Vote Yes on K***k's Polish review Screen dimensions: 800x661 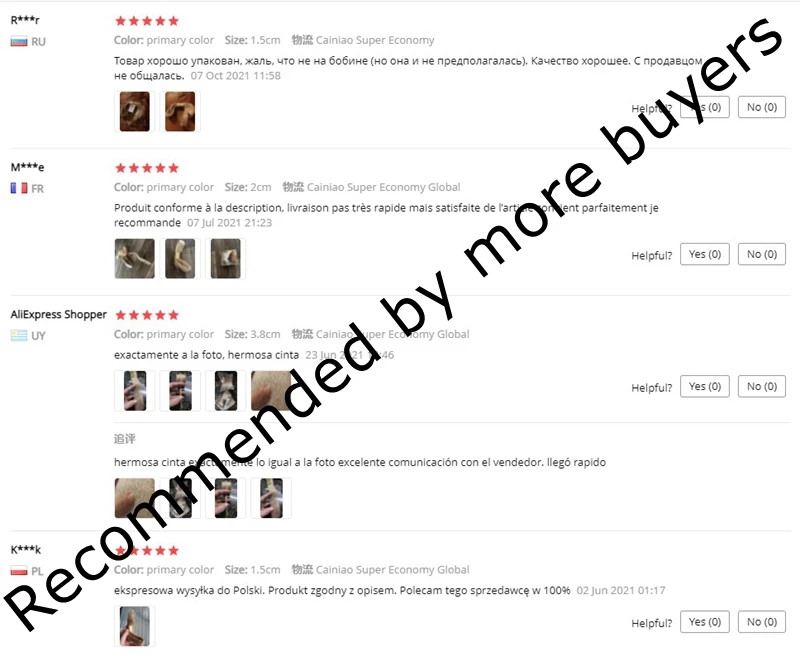[705, 622]
